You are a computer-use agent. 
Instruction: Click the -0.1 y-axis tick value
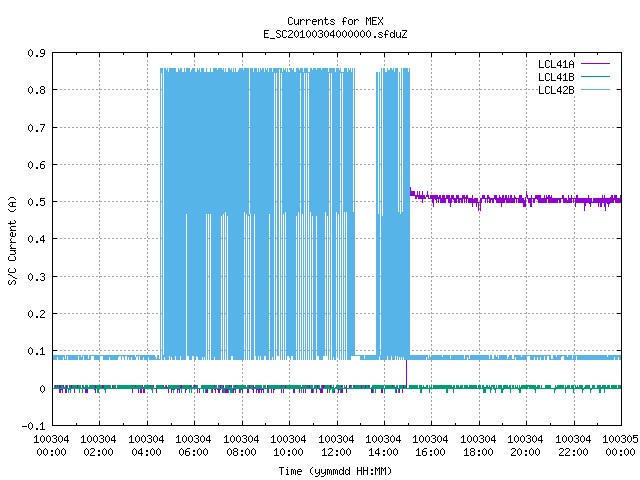(x=33, y=426)
